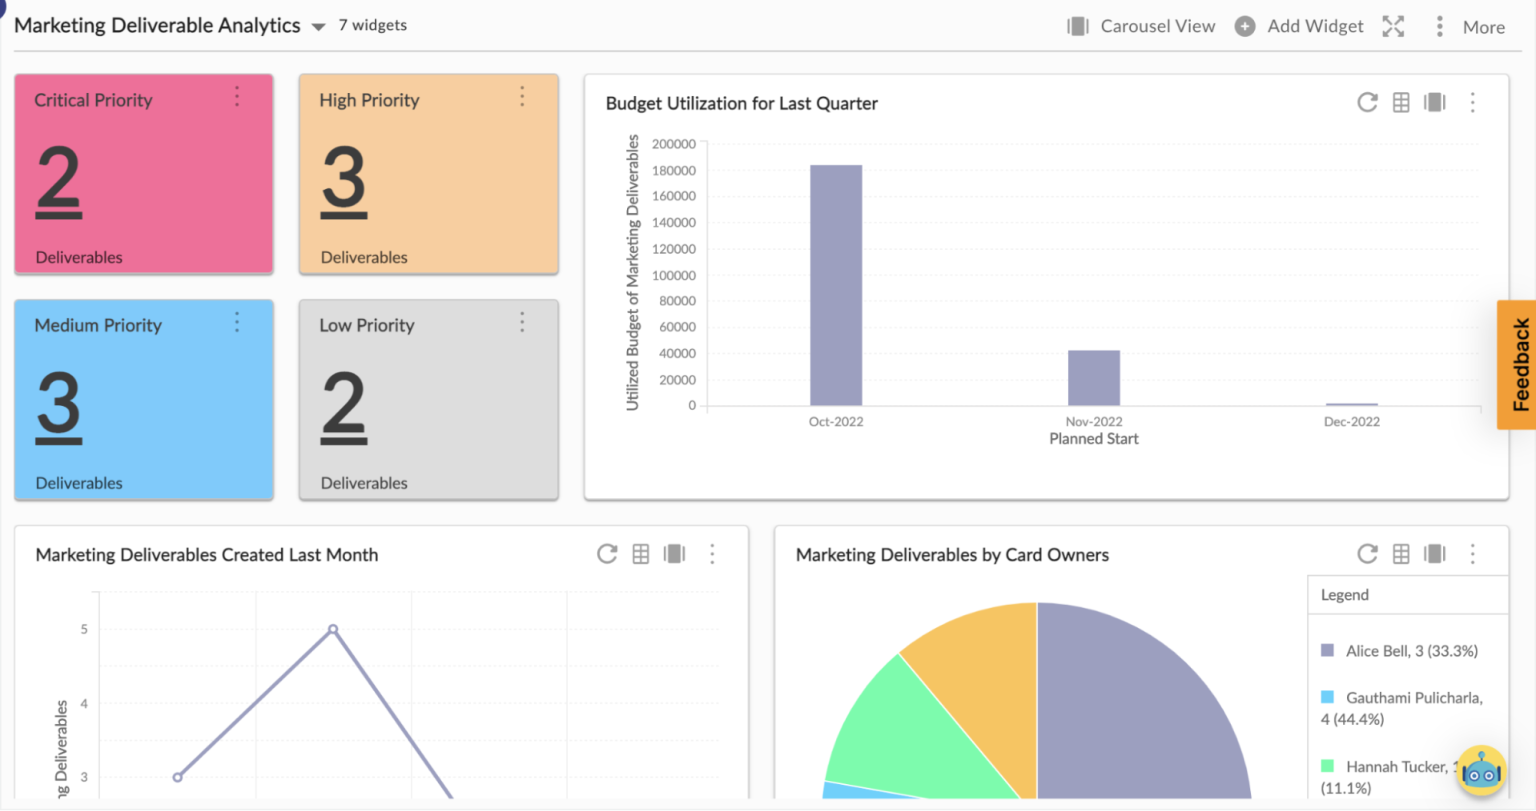This screenshot has height=811, width=1536.
Task: Click the Carousel View button
Action: (x=1140, y=26)
